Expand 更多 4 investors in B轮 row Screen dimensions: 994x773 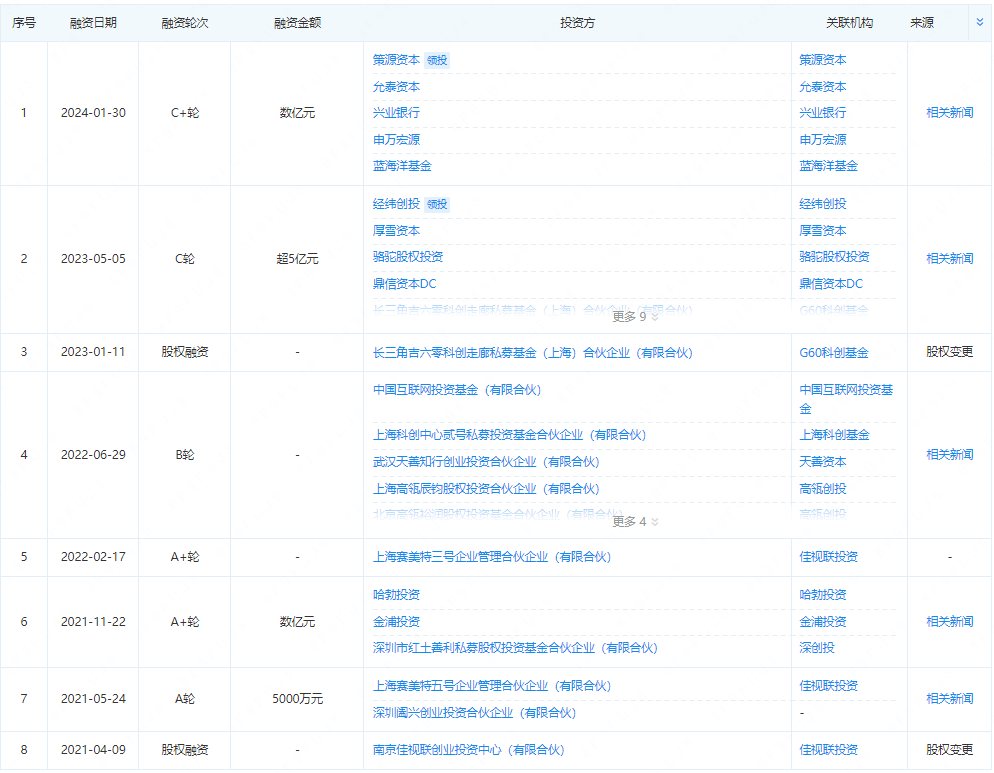[635, 521]
